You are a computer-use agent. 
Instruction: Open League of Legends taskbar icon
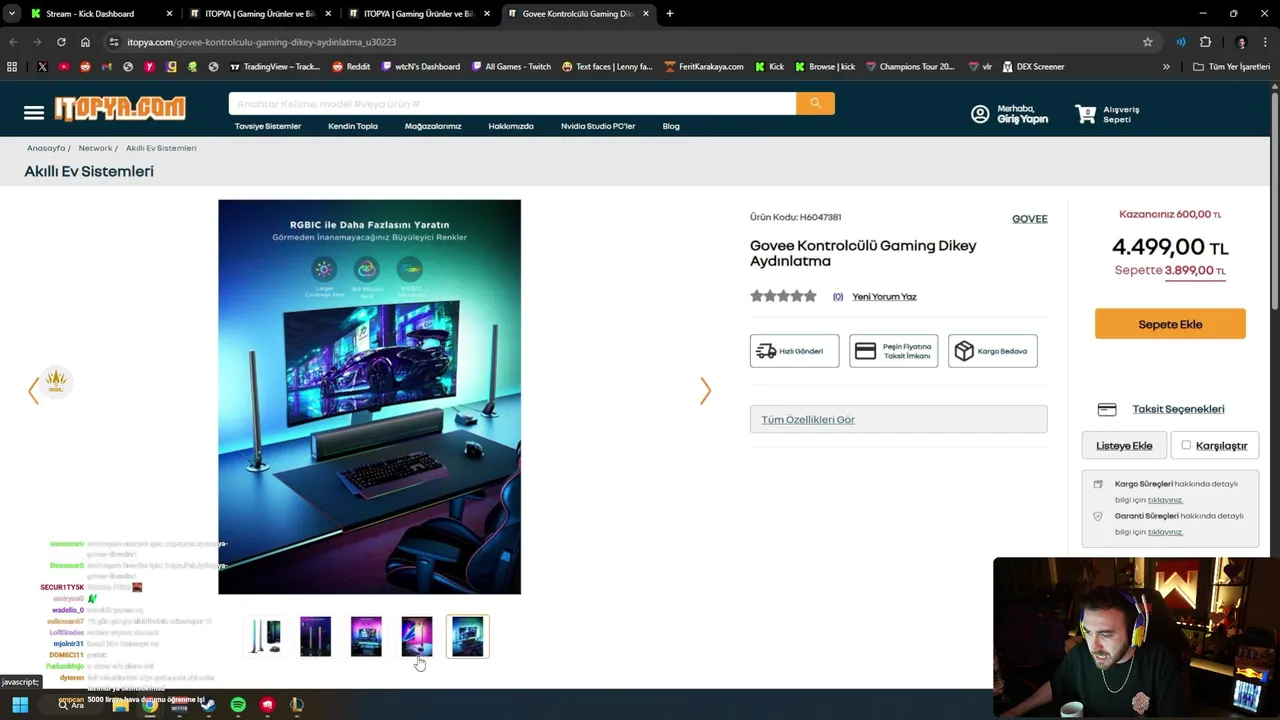(x=297, y=705)
